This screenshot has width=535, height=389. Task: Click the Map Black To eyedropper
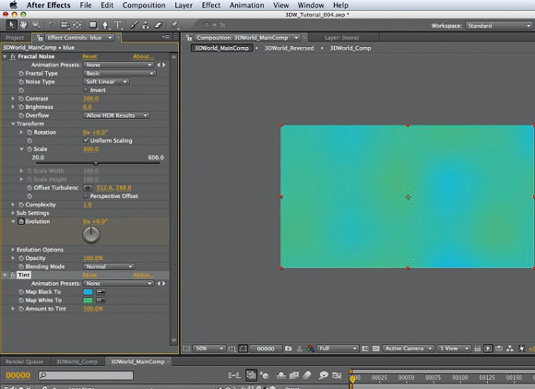point(101,292)
